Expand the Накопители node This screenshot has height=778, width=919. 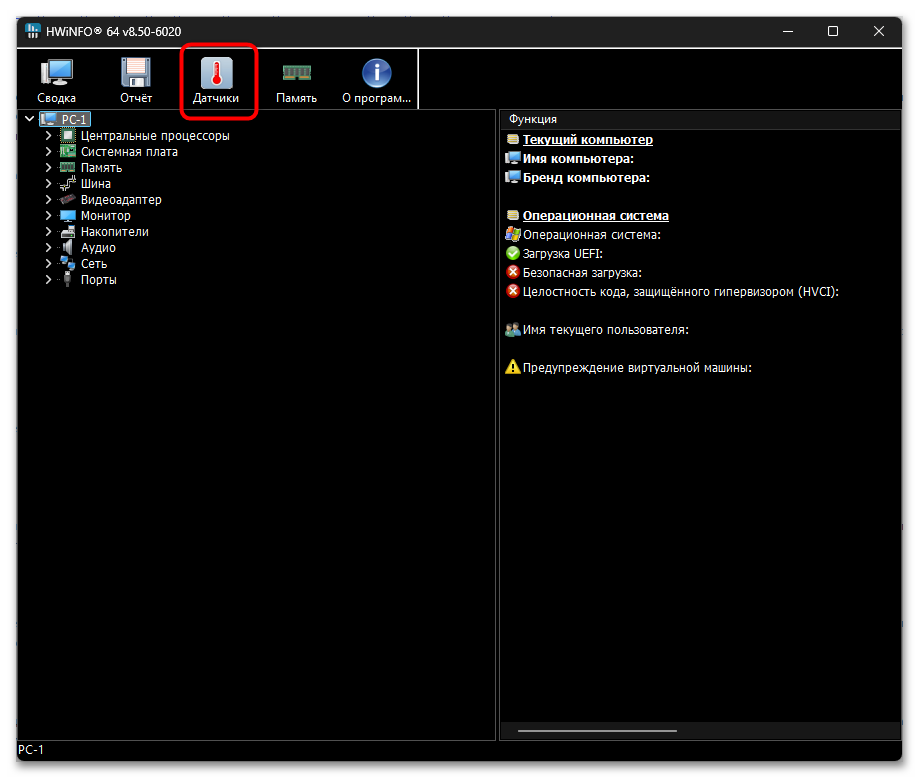tap(49, 232)
